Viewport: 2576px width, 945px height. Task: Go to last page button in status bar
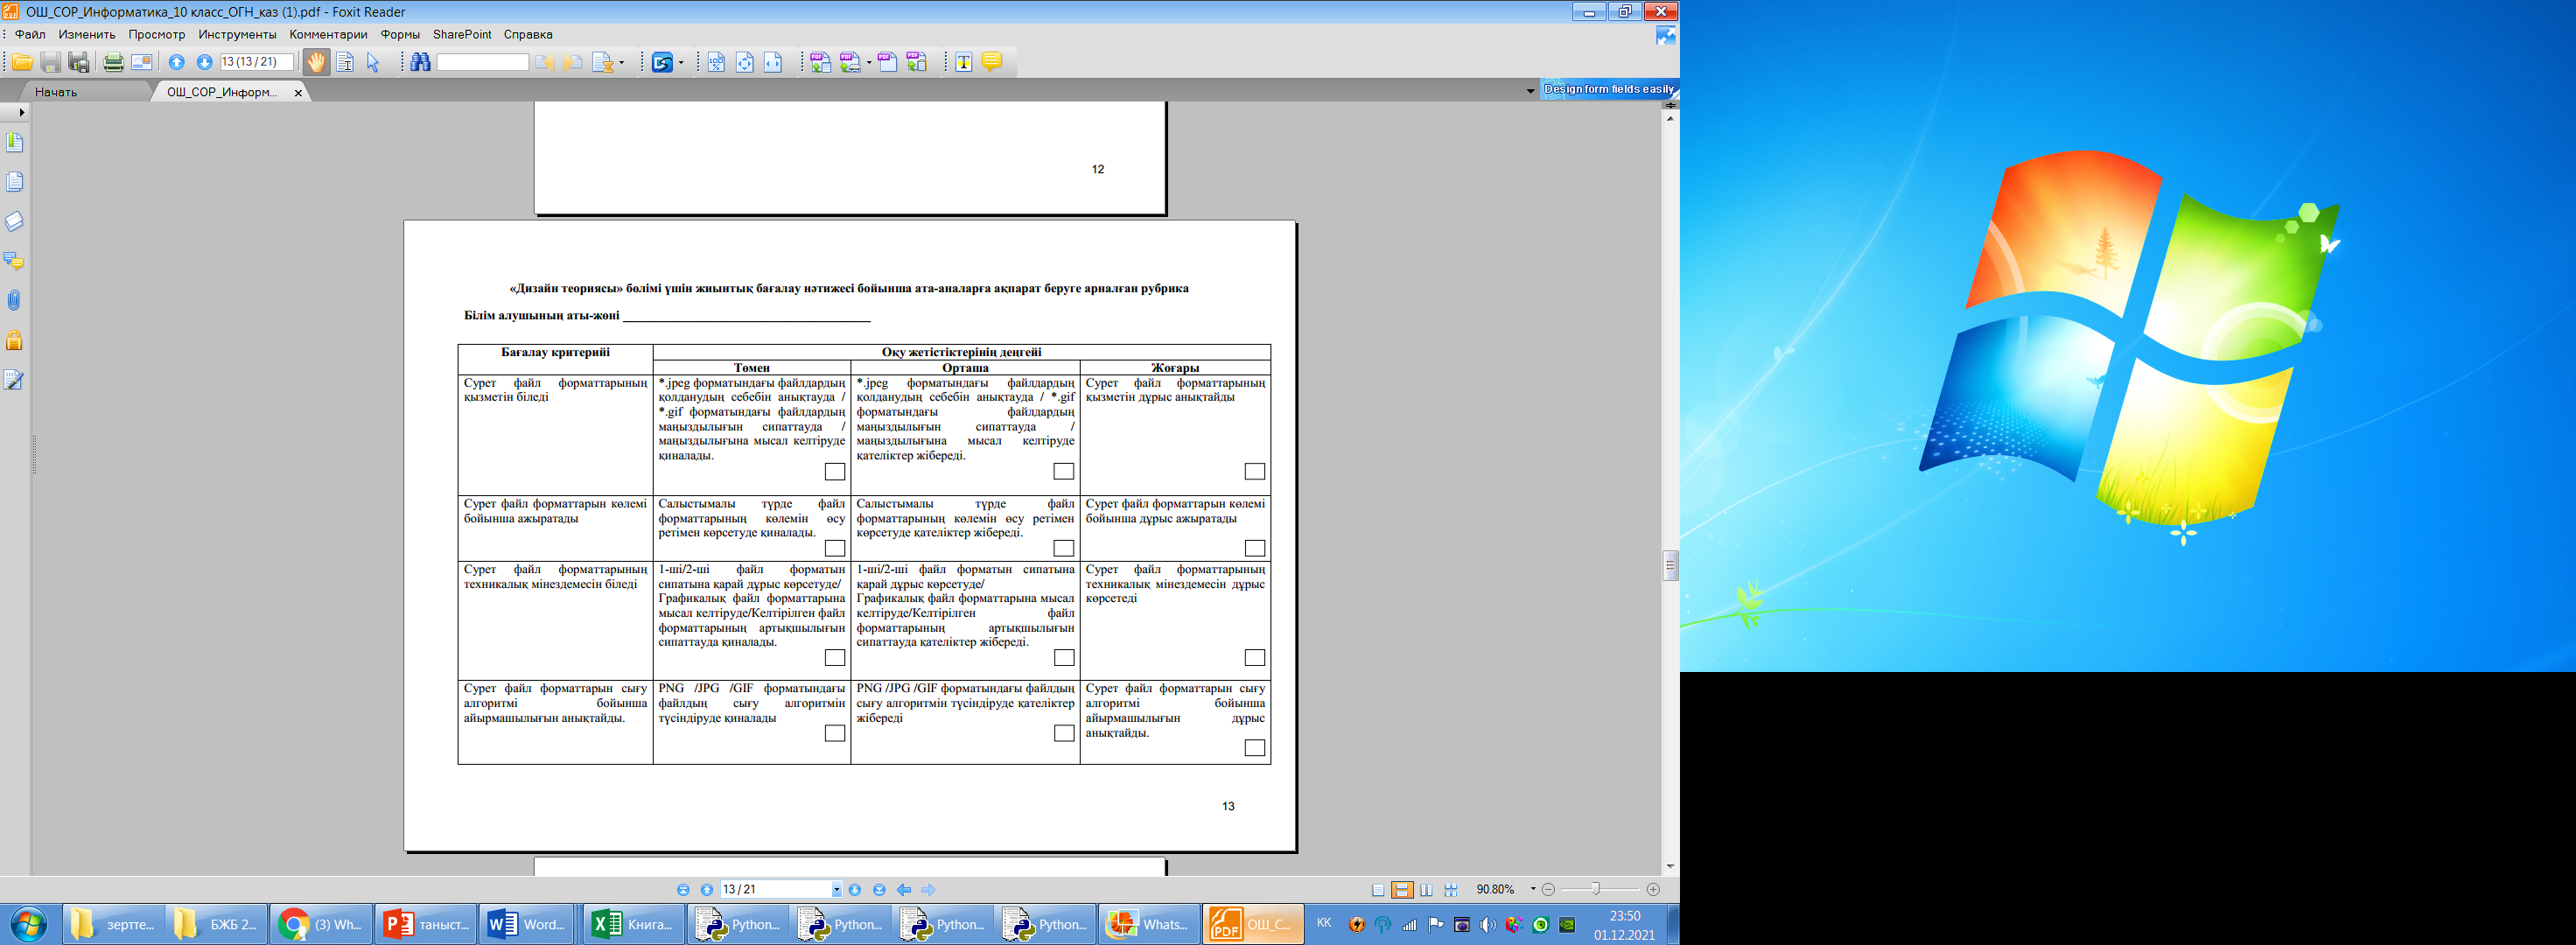pyautogui.click(x=879, y=890)
